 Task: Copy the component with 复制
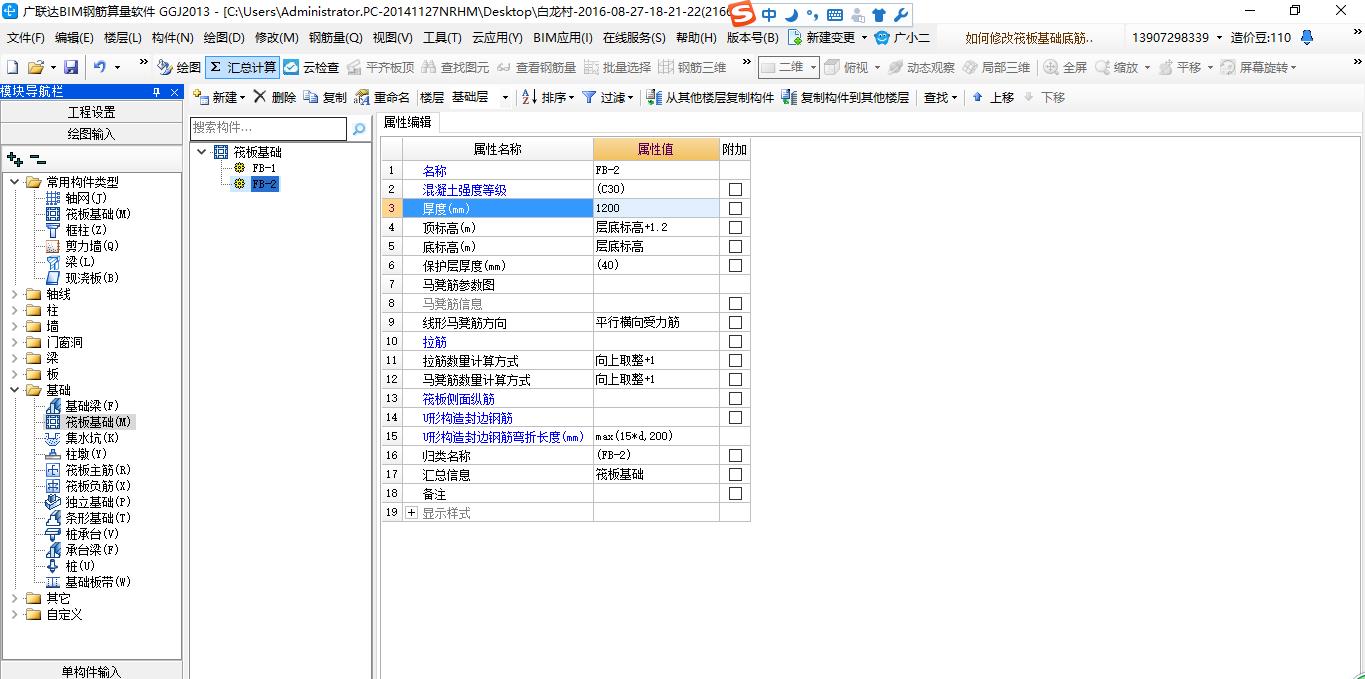(325, 97)
